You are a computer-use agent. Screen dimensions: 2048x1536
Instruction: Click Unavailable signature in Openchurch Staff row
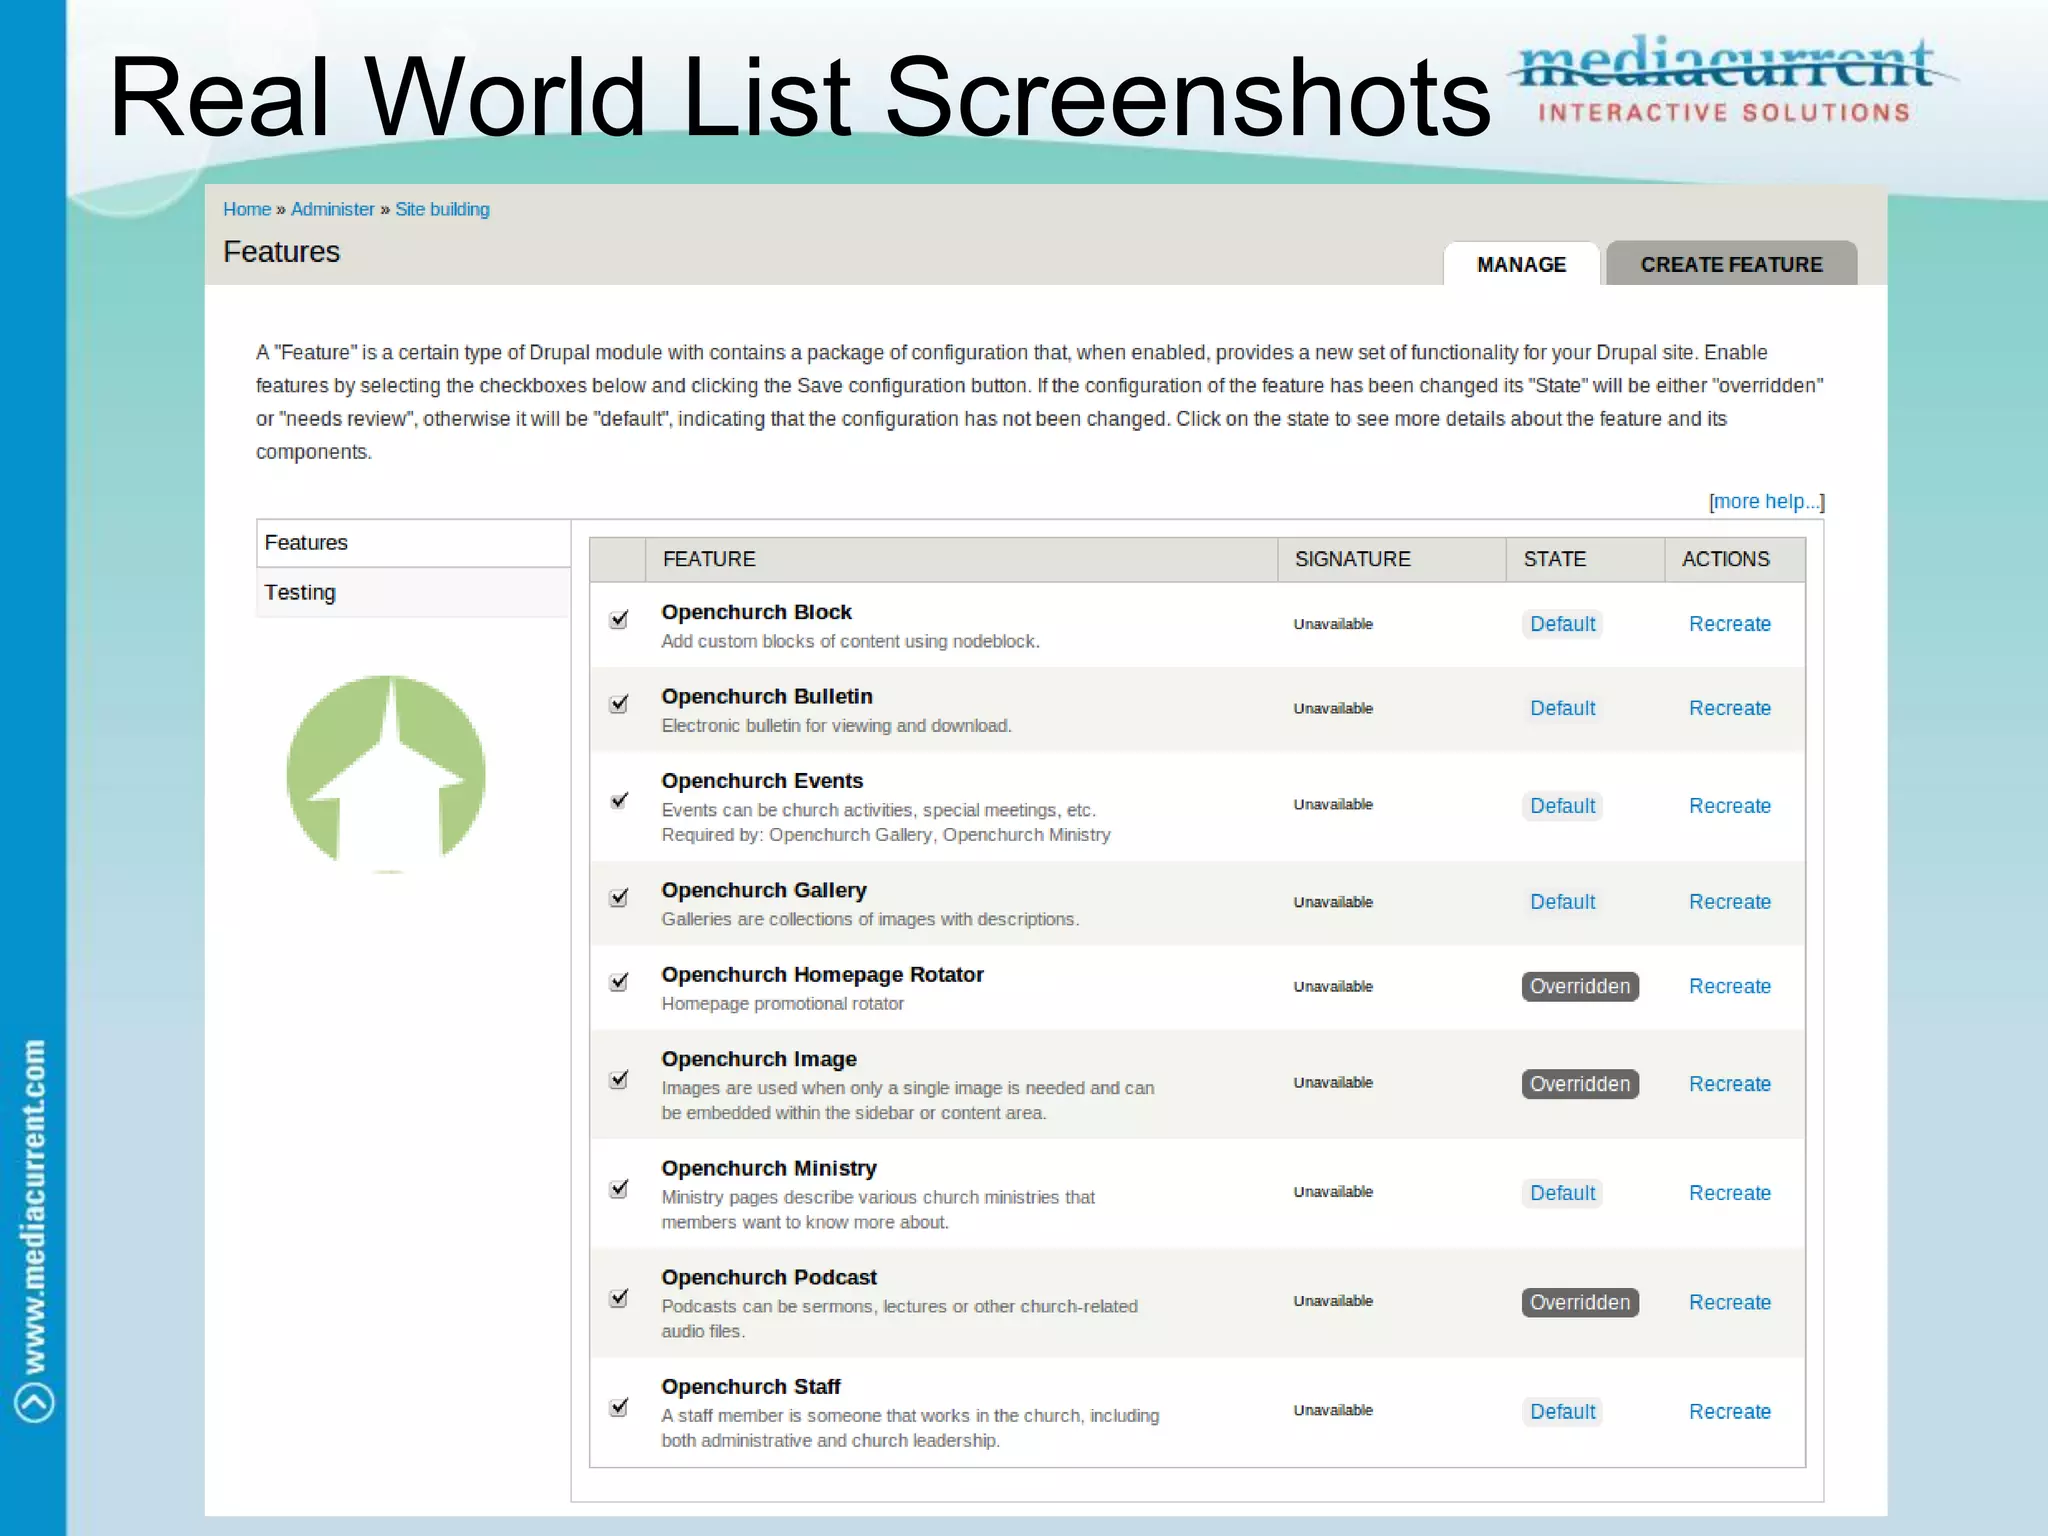(x=1333, y=1410)
